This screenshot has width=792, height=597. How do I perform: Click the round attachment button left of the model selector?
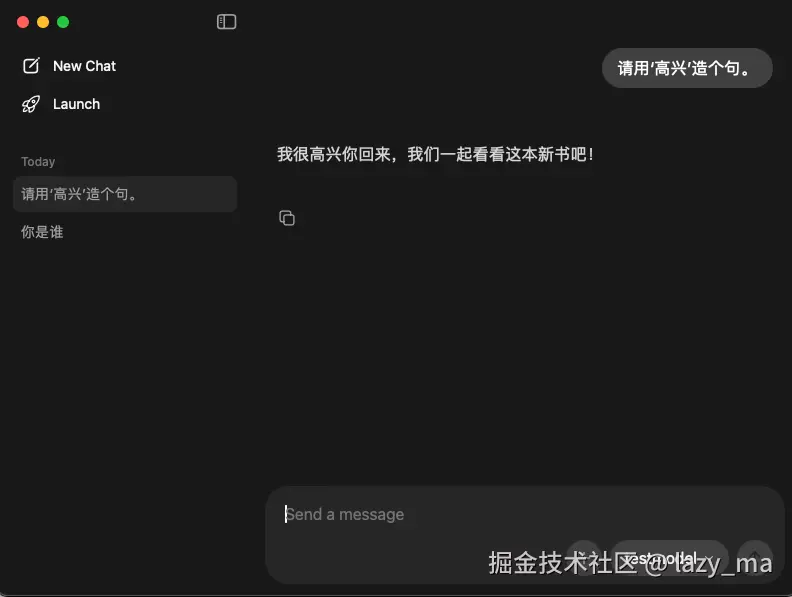(x=583, y=558)
